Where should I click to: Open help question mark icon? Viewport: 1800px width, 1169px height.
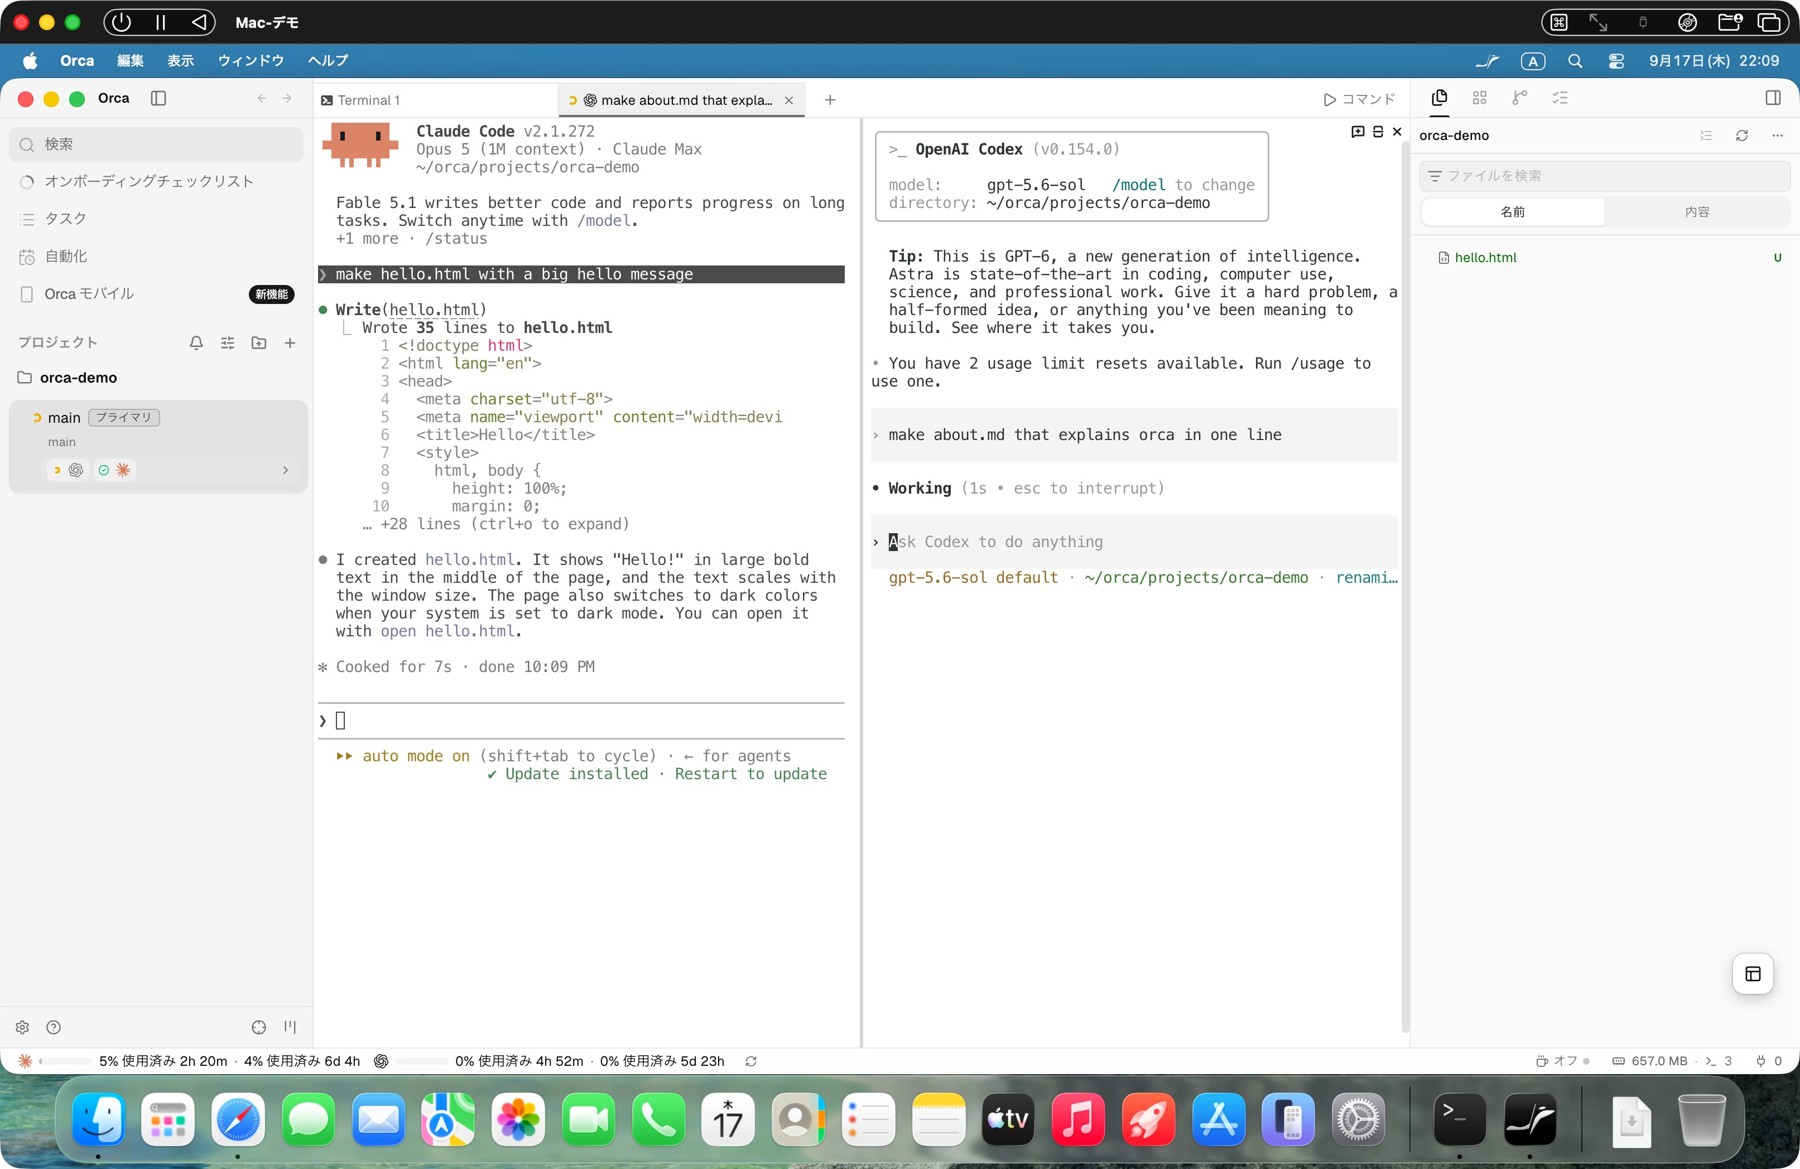[x=54, y=1027]
